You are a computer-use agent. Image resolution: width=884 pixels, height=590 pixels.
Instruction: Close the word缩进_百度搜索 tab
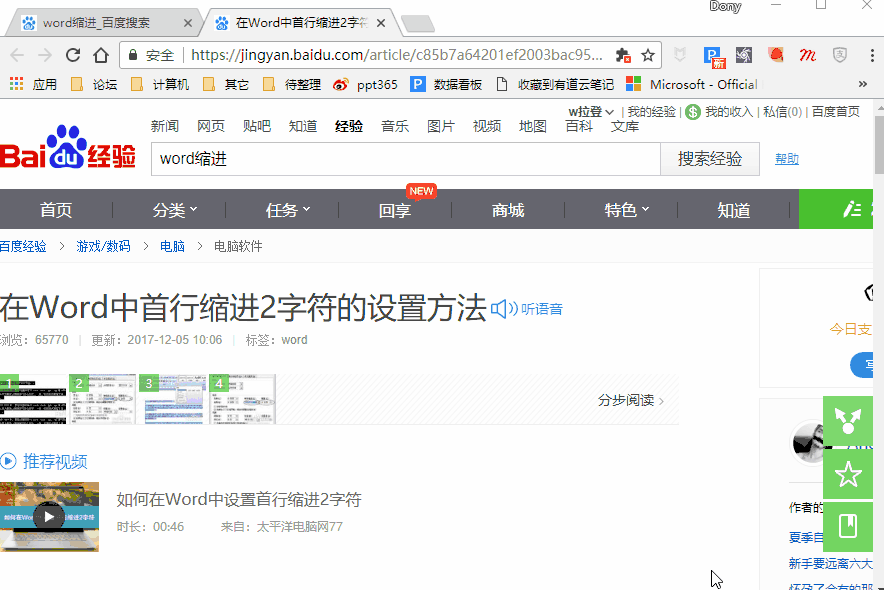pos(188,23)
